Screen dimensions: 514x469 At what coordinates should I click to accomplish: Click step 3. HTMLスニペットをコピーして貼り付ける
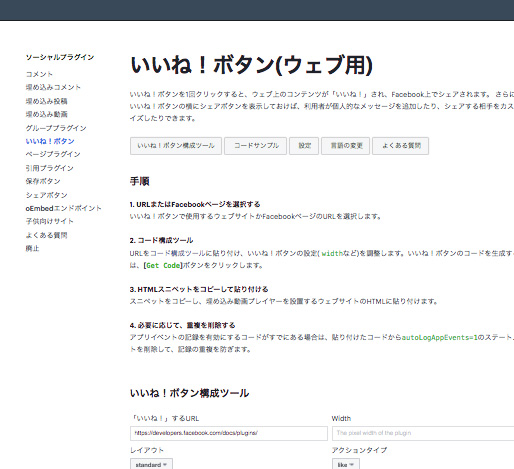tap(199, 289)
